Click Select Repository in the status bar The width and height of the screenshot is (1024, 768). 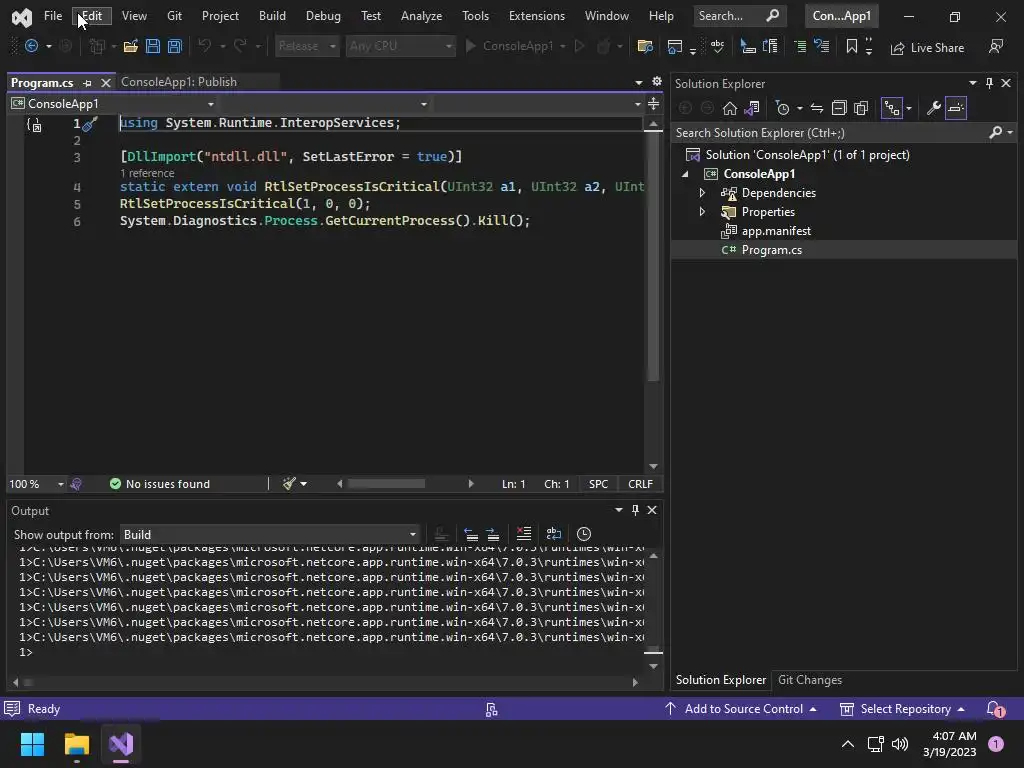click(x=902, y=709)
